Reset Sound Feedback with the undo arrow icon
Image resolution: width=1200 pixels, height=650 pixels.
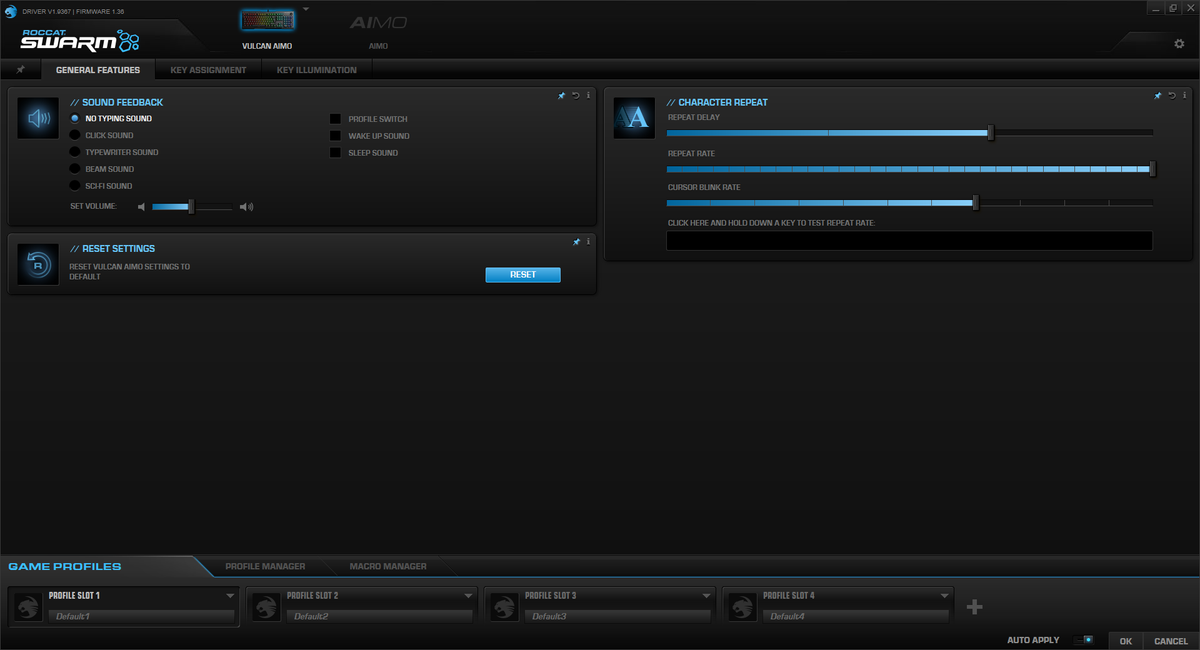tap(575, 96)
